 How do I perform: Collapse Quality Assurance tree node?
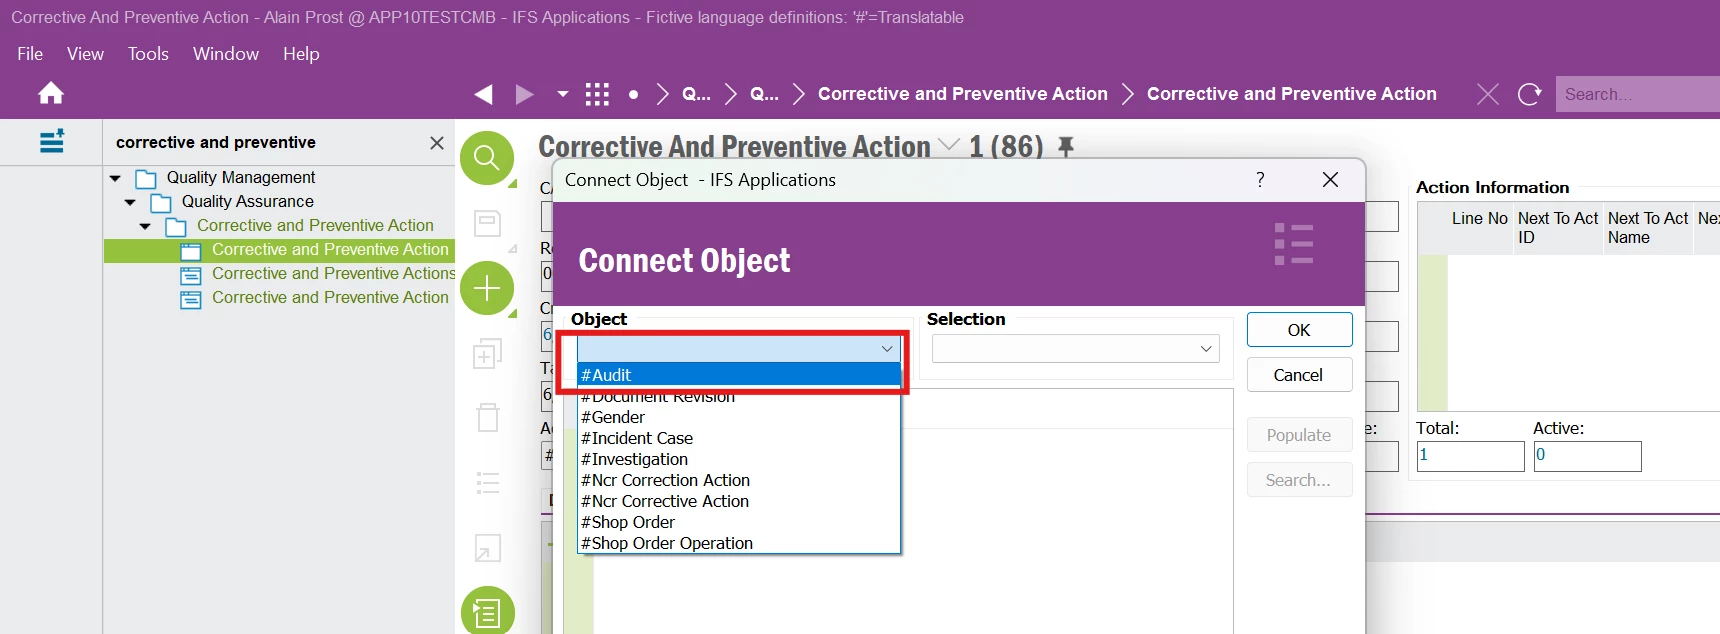(130, 202)
